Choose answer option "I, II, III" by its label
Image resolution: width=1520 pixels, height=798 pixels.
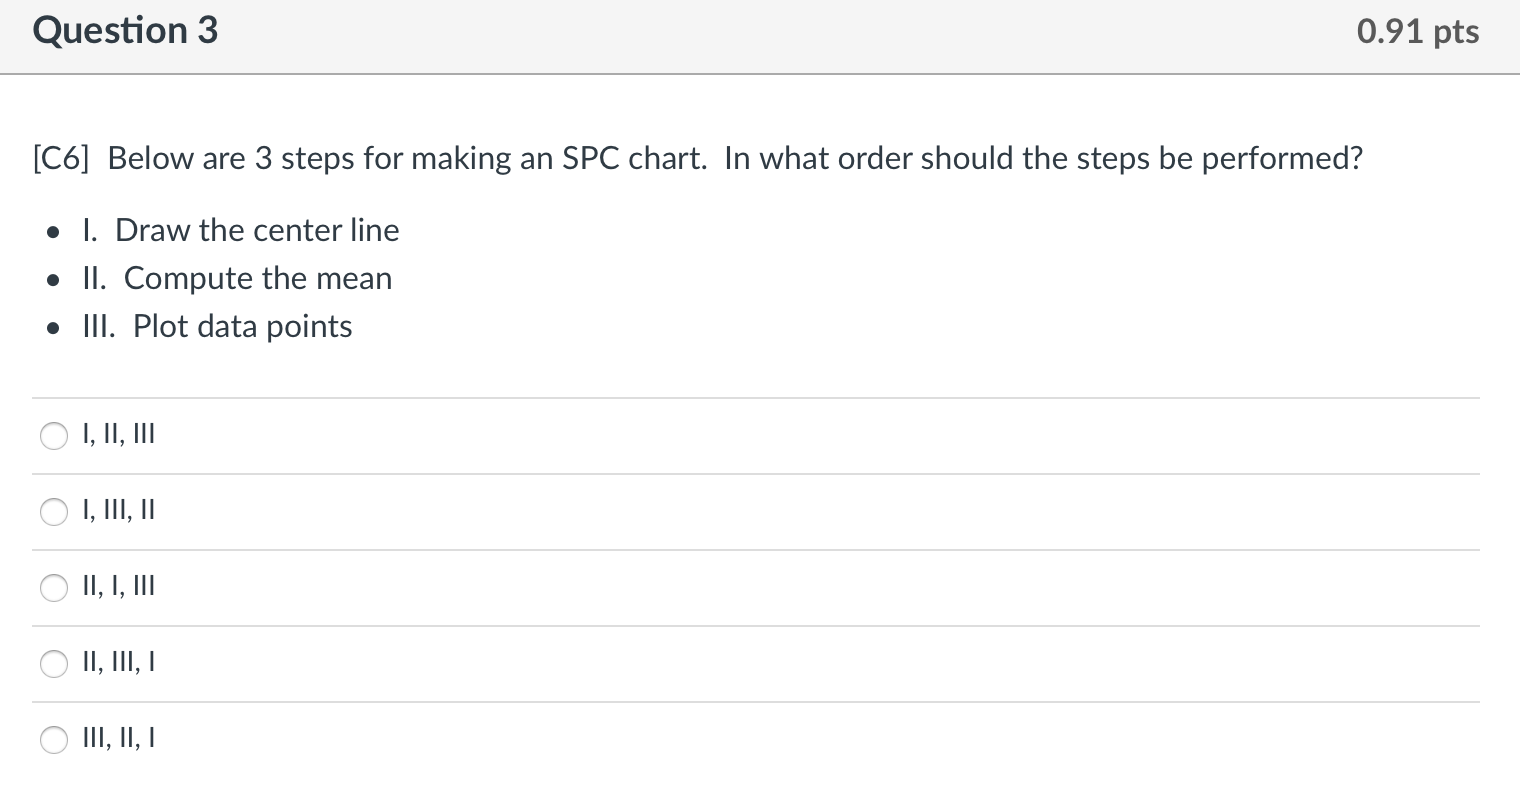coord(118,434)
